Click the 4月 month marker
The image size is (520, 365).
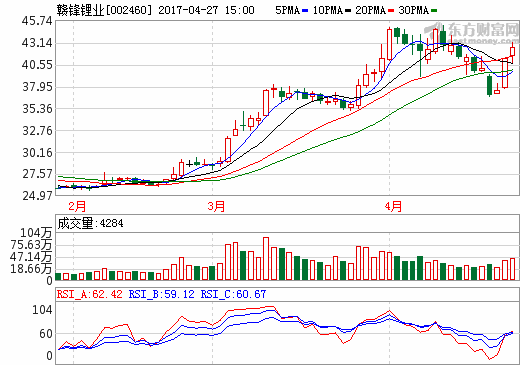pyautogui.click(x=393, y=206)
